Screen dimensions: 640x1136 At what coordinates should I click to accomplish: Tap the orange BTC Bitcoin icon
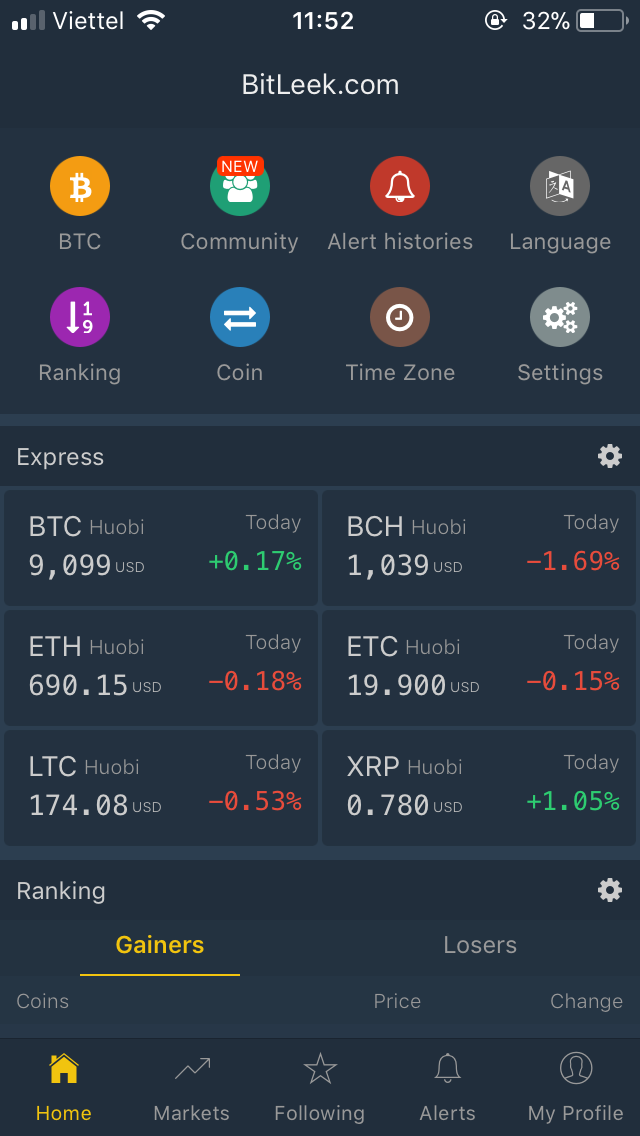point(80,187)
